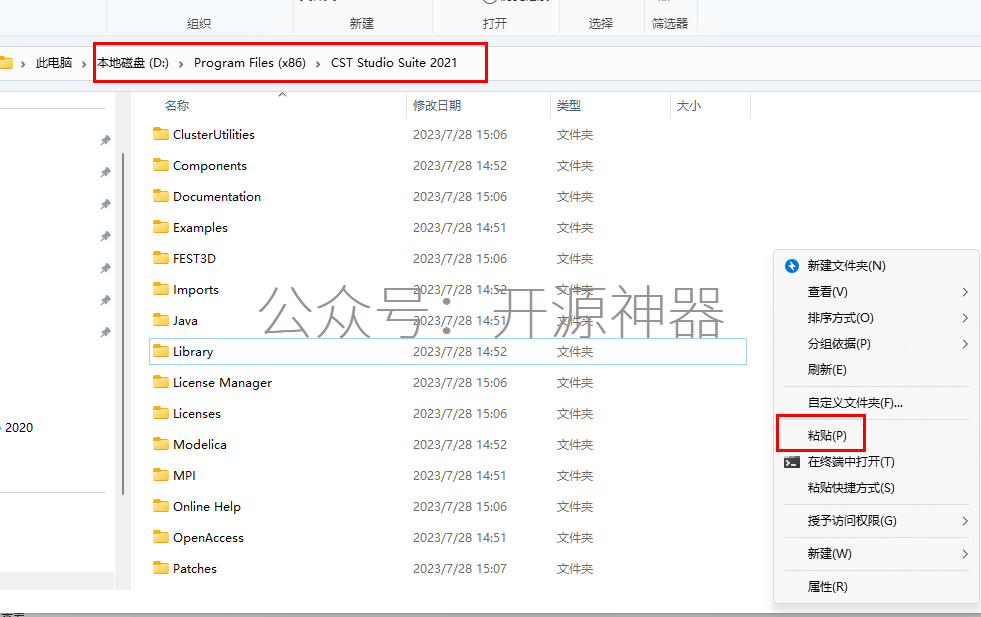Select the Patches folder icon

point(161,568)
